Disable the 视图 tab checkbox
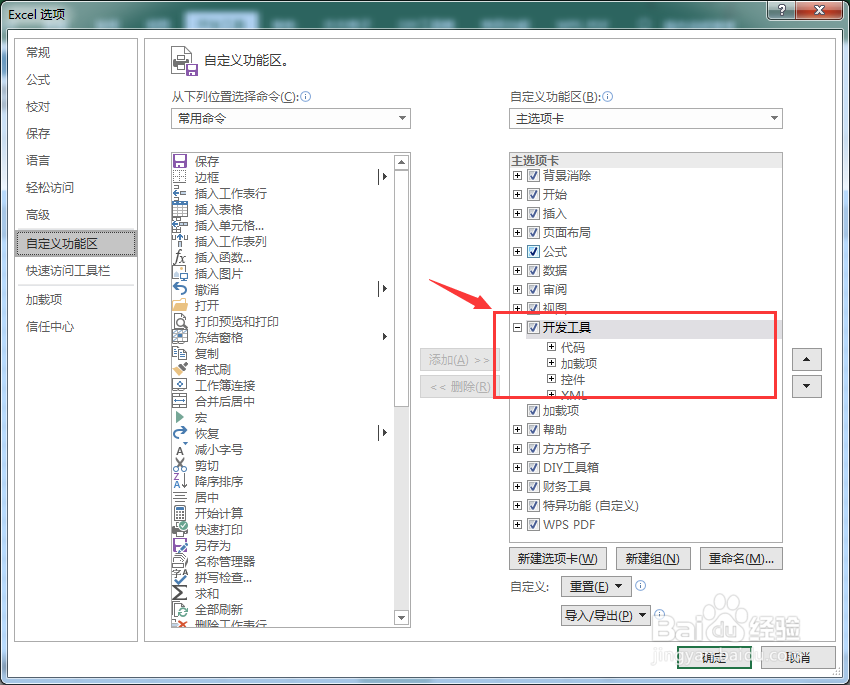Image resolution: width=850 pixels, height=685 pixels. point(534,307)
